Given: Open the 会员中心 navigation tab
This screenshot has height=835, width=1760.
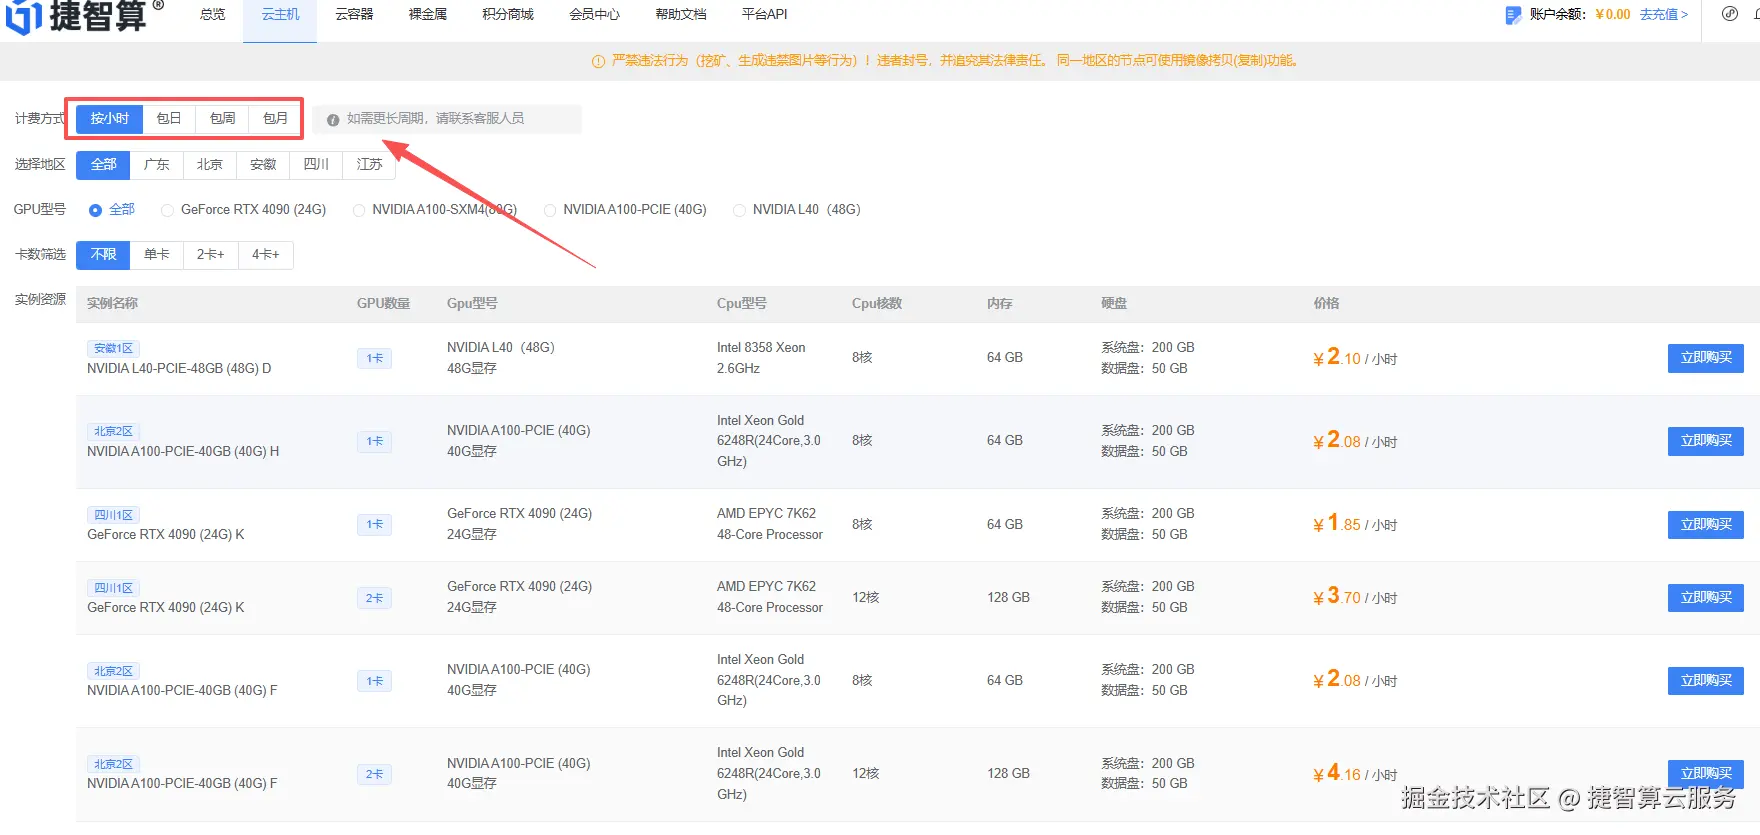Looking at the screenshot, I should (x=595, y=14).
